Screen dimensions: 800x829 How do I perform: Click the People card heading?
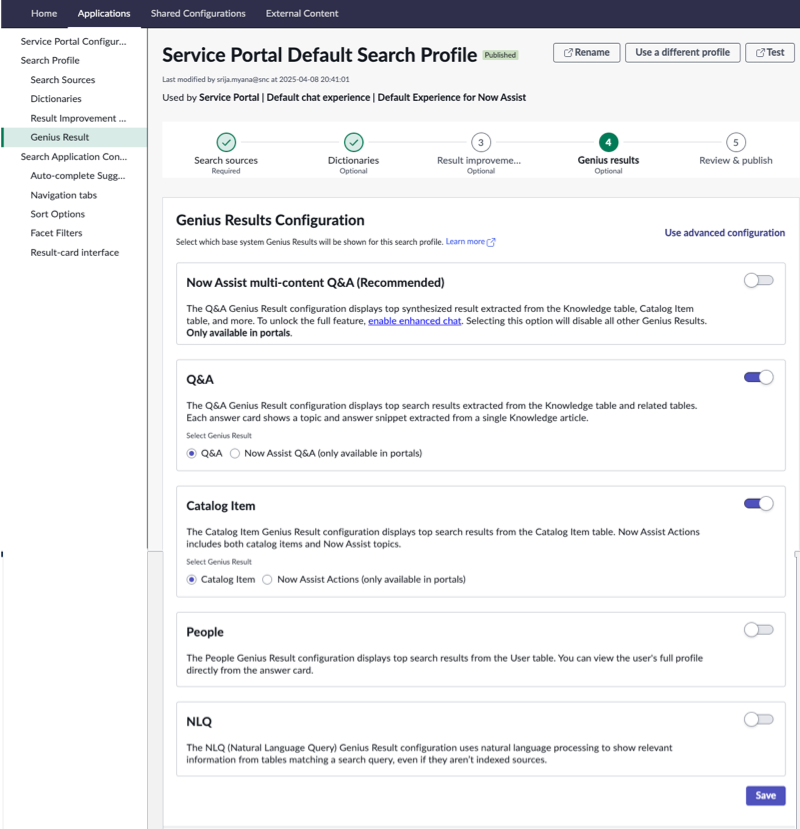point(205,632)
